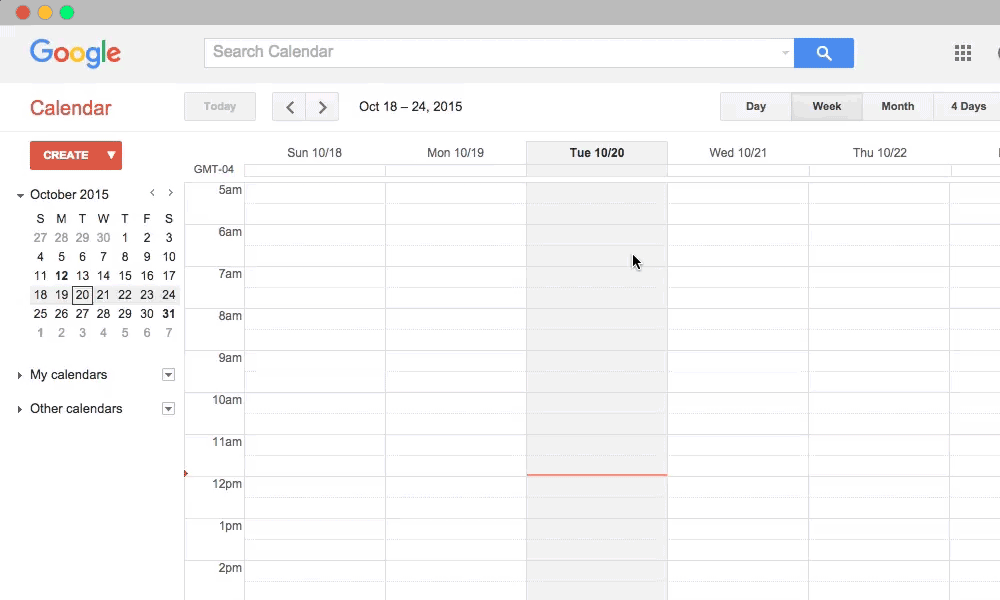Click the Other calendars label
This screenshot has height=600, width=1000.
[x=76, y=409]
